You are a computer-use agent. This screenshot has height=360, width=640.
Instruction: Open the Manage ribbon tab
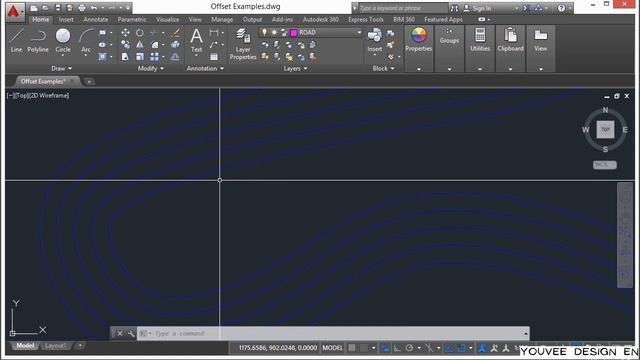tap(222, 20)
